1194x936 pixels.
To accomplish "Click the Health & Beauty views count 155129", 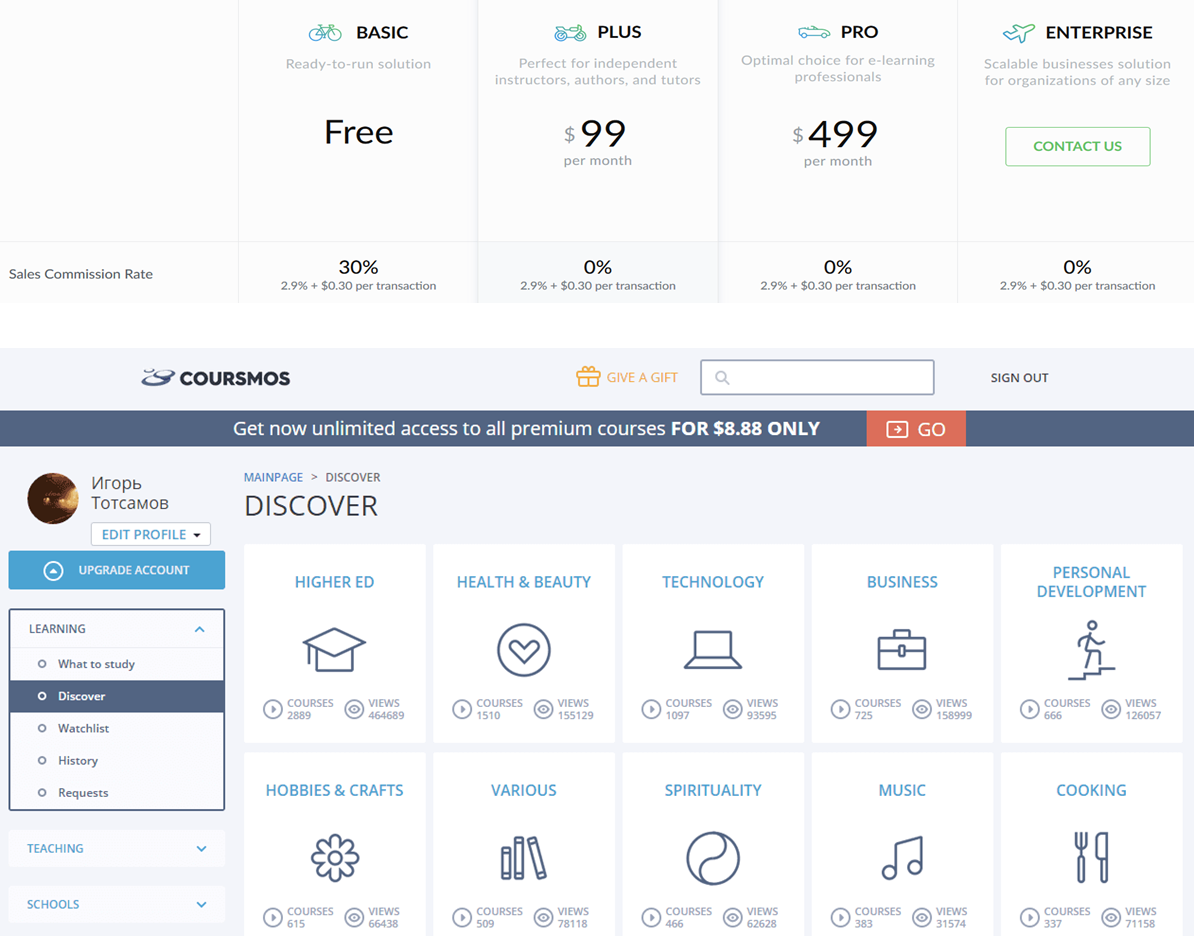I will (x=576, y=716).
